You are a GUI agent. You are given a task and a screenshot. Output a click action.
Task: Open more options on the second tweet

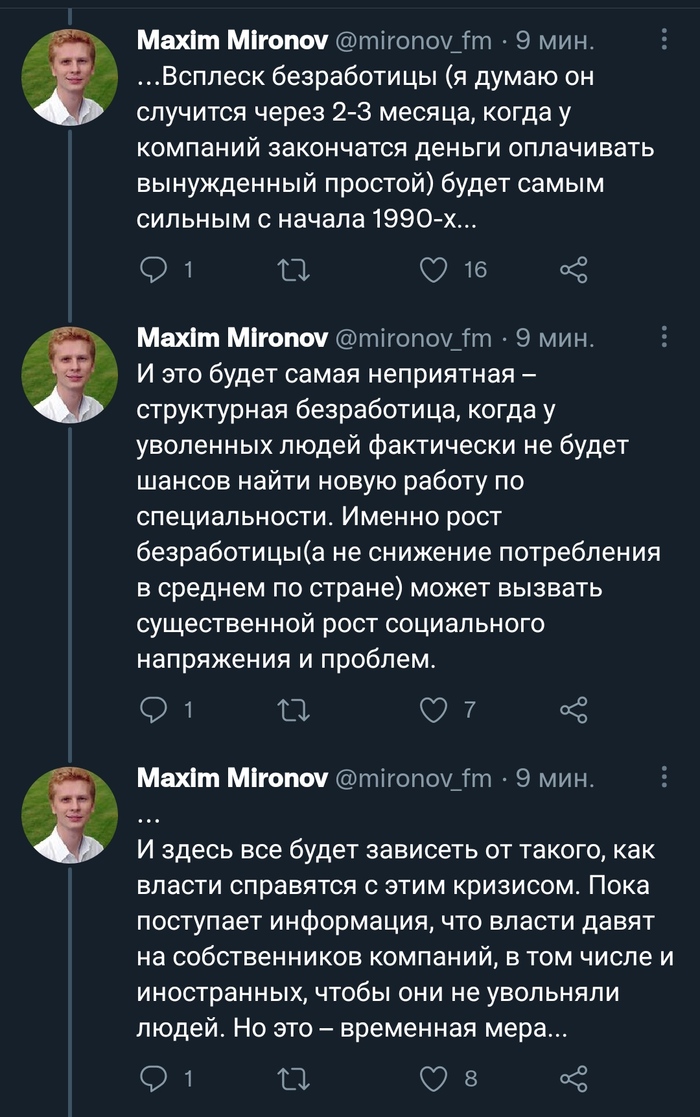(x=666, y=337)
